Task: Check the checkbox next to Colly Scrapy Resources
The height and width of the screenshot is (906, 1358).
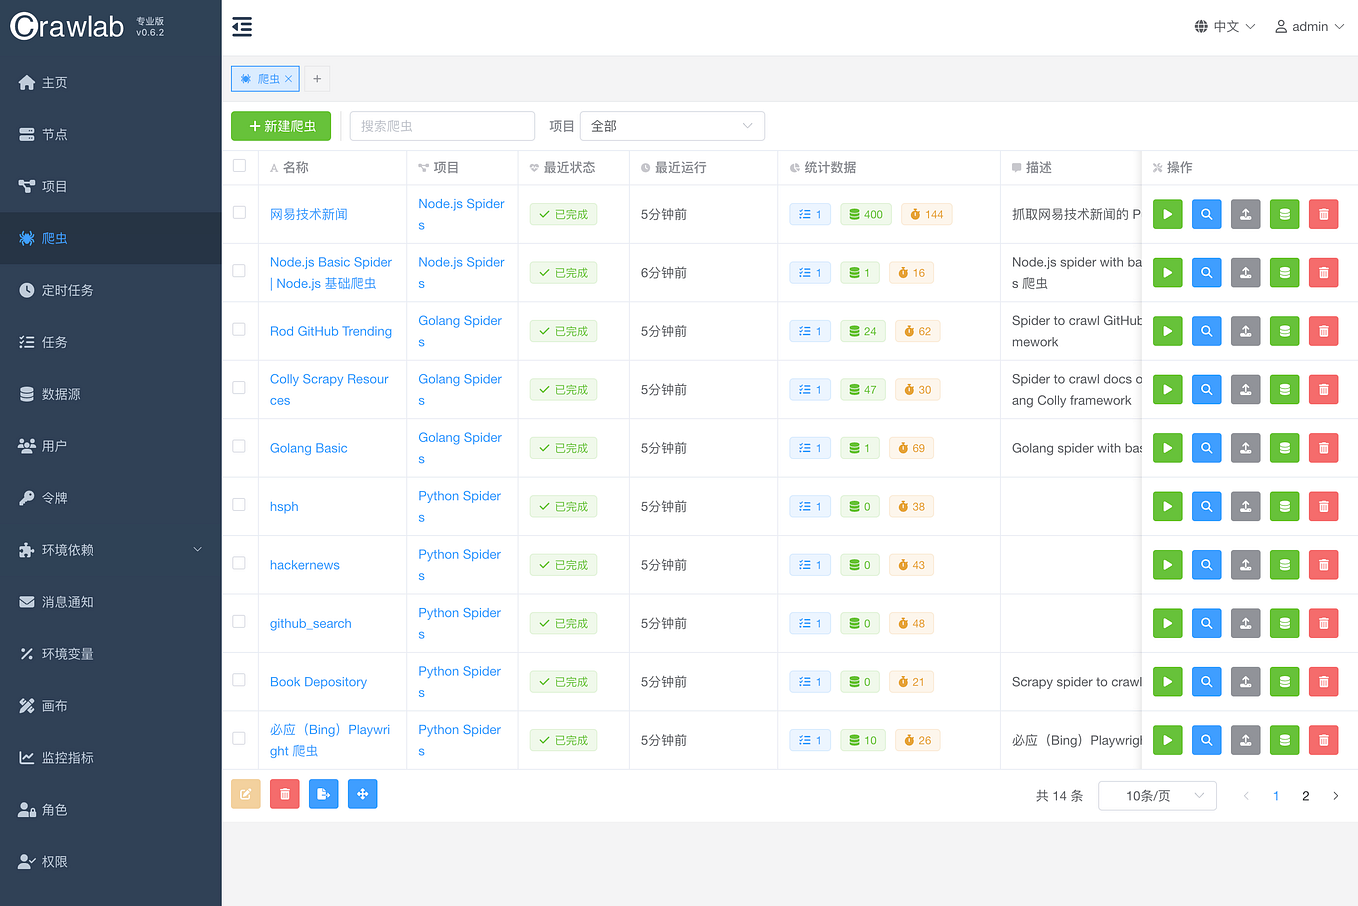Action: pos(239,389)
